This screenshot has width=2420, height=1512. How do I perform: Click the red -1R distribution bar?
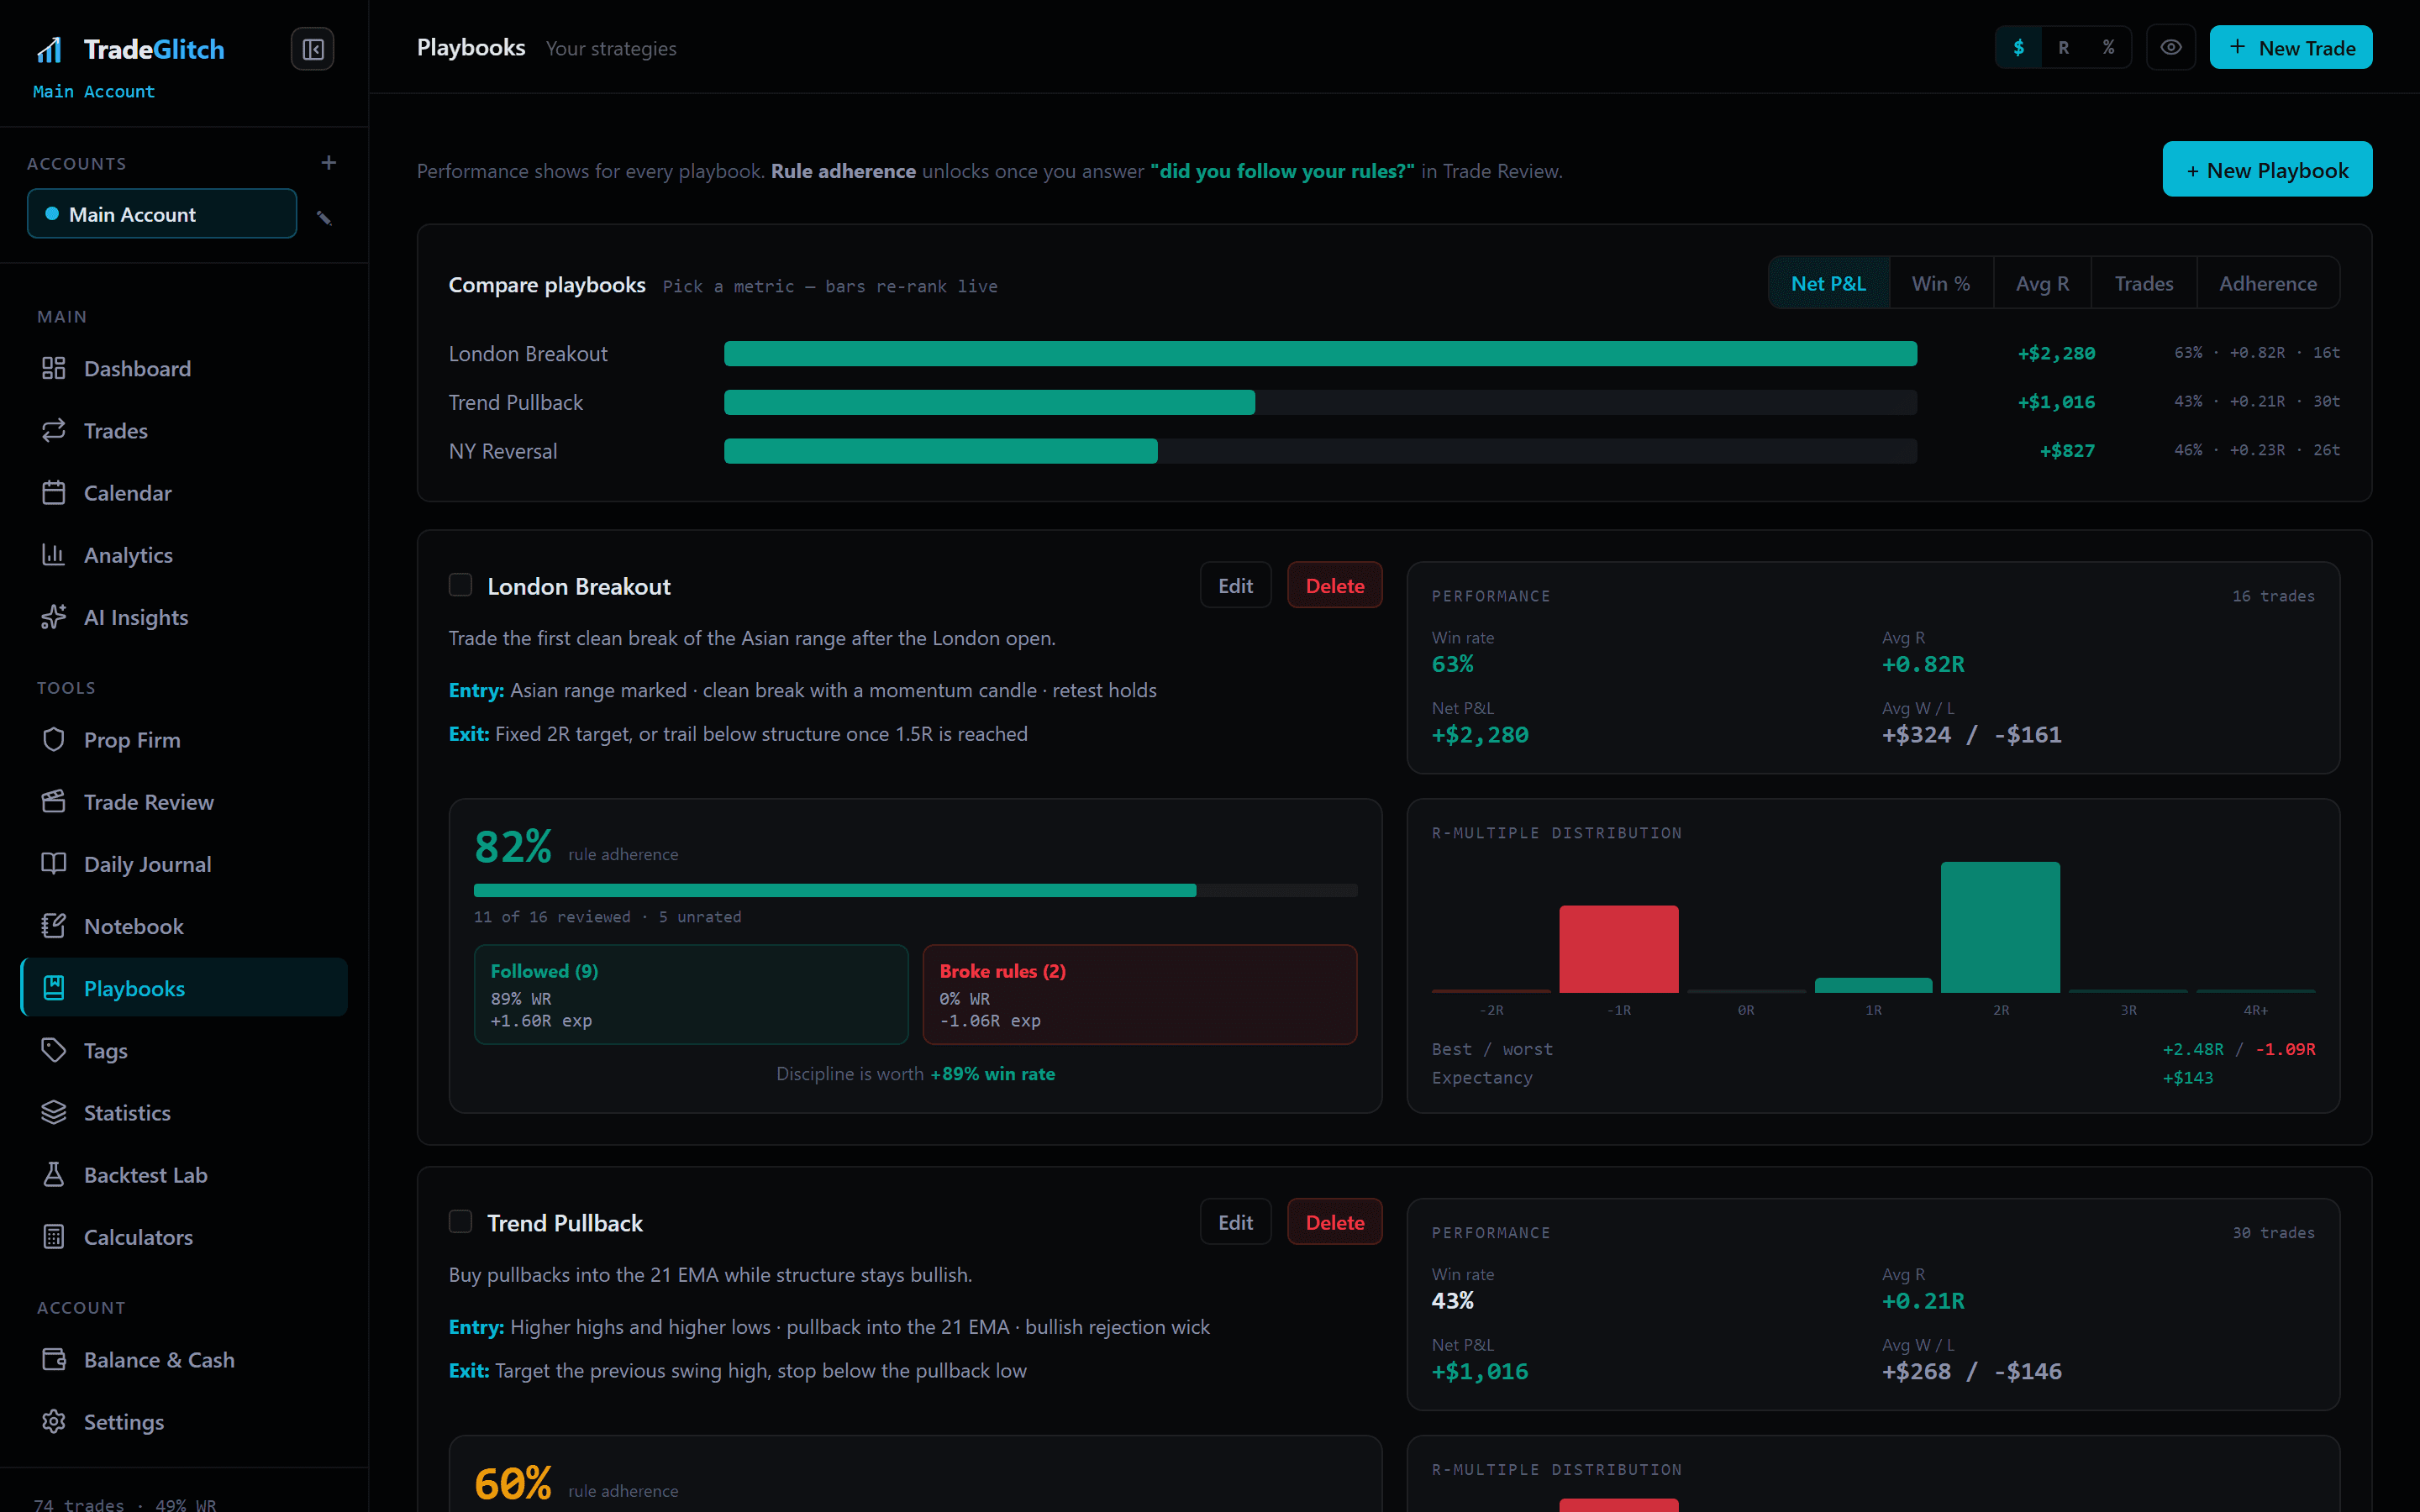1618,948
